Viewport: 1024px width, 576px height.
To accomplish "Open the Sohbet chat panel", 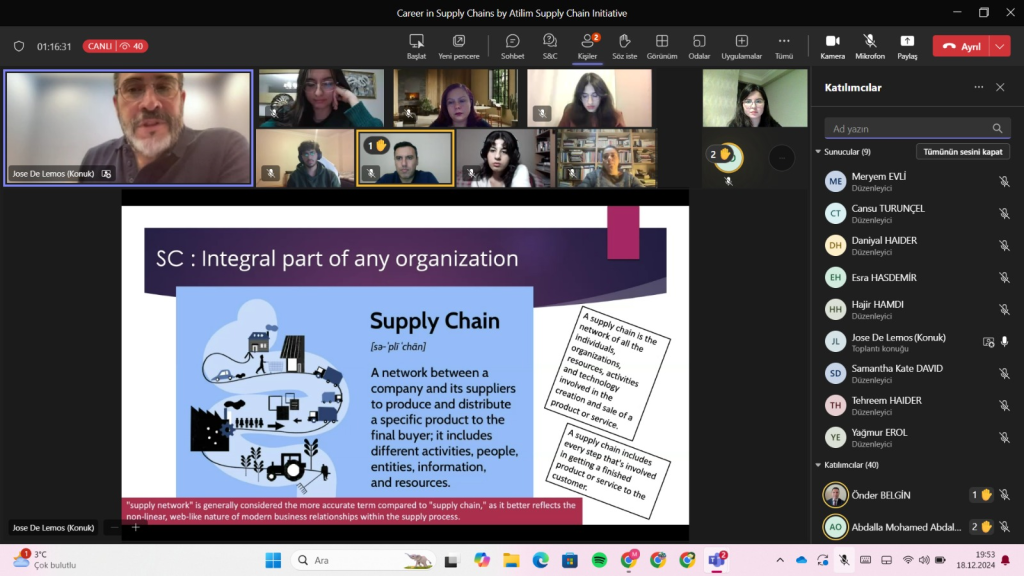I will pyautogui.click(x=512, y=46).
